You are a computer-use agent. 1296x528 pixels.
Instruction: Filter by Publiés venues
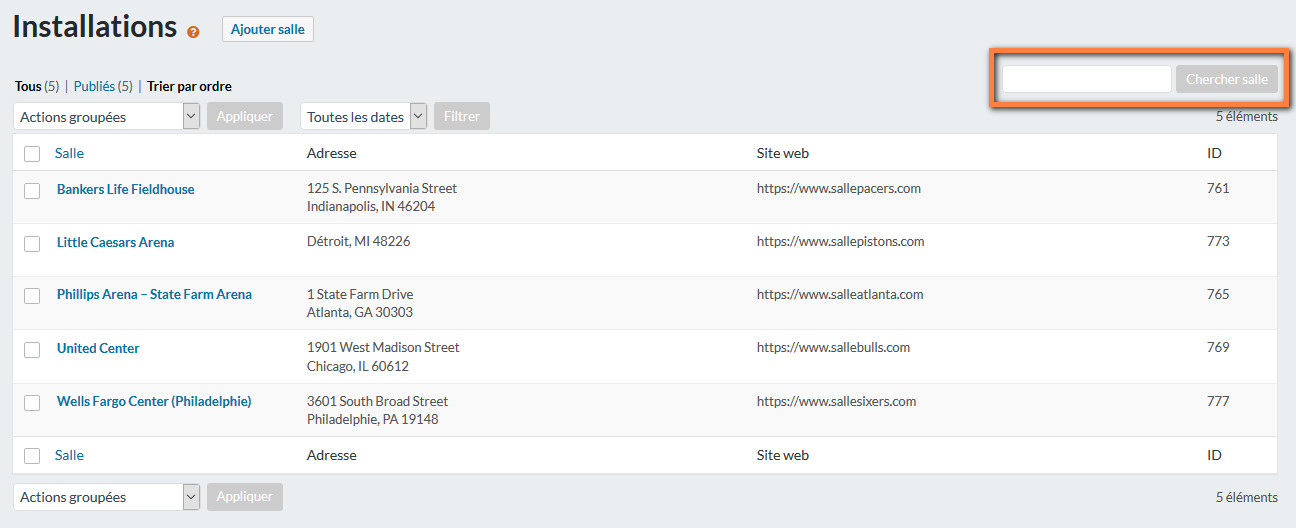(x=94, y=87)
